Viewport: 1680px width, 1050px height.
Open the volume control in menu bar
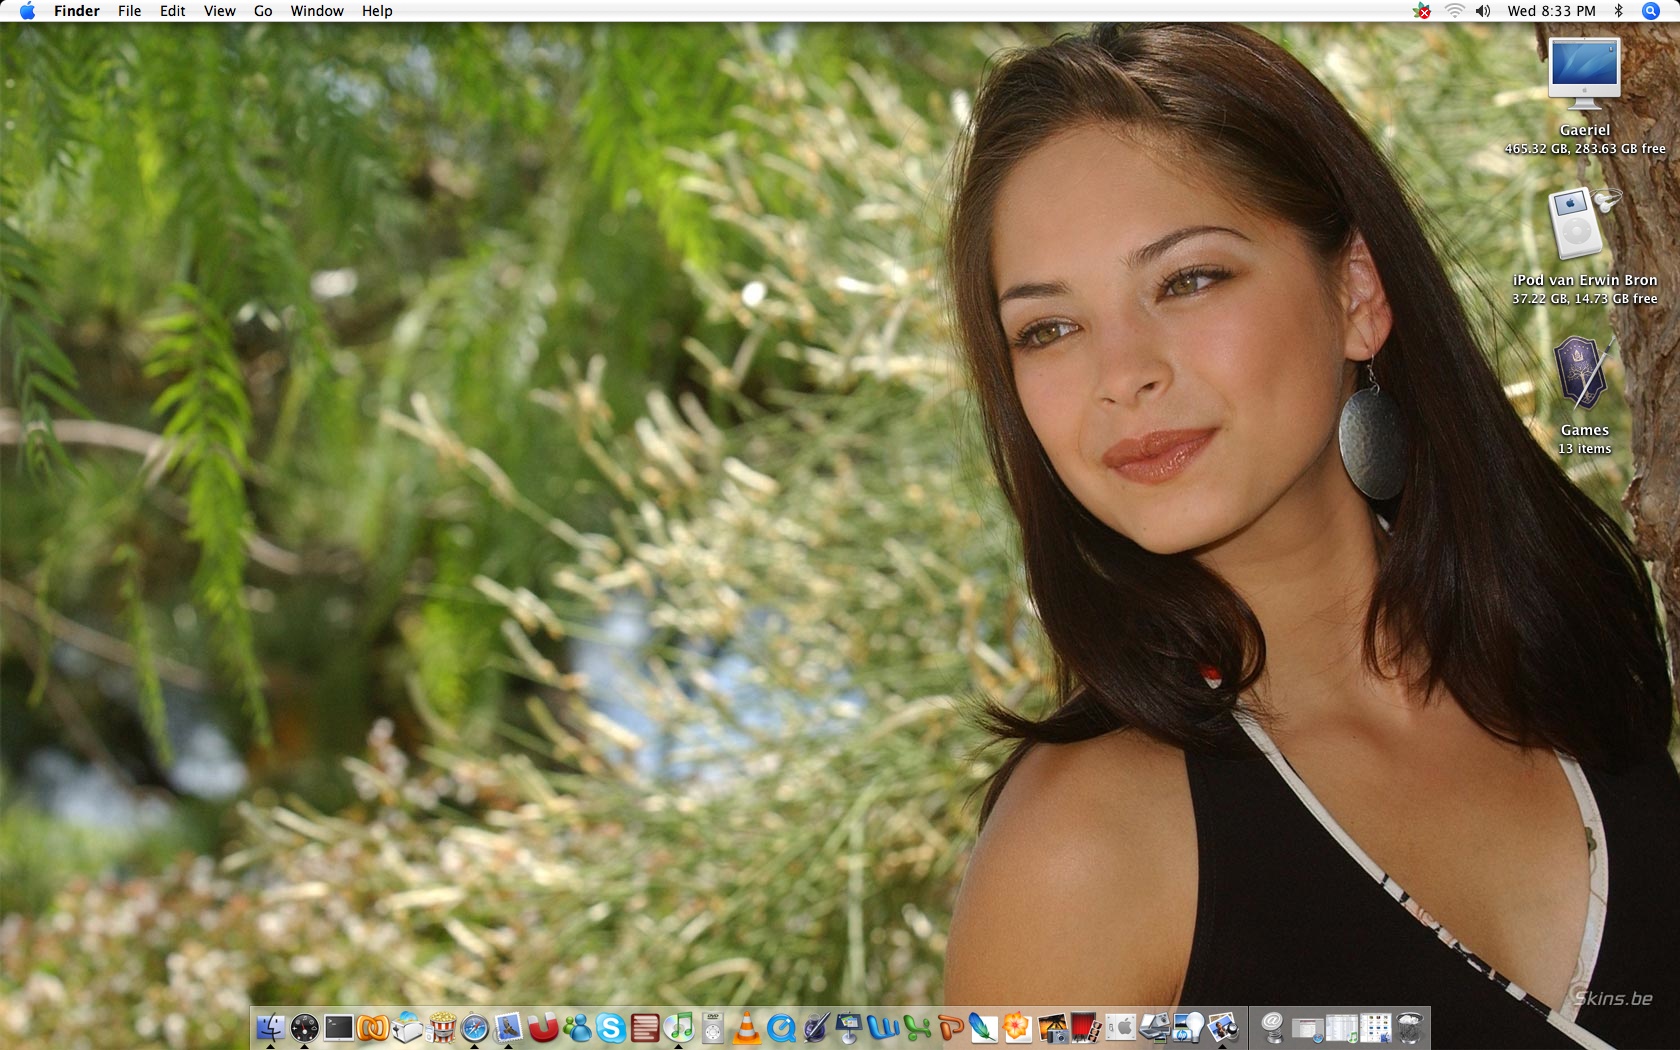(1483, 11)
